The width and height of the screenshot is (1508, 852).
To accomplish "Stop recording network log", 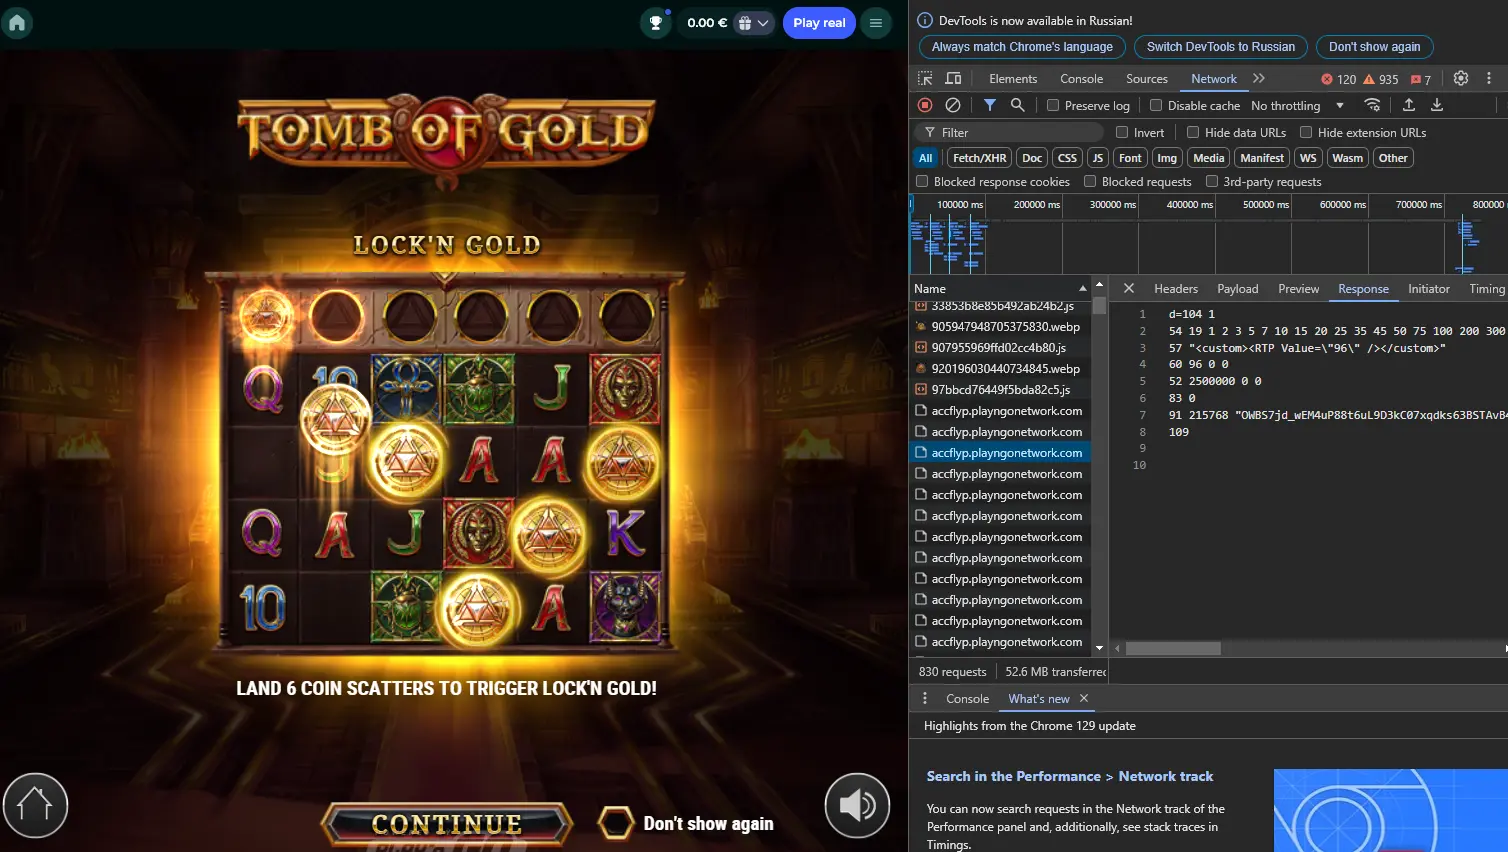I will (925, 105).
